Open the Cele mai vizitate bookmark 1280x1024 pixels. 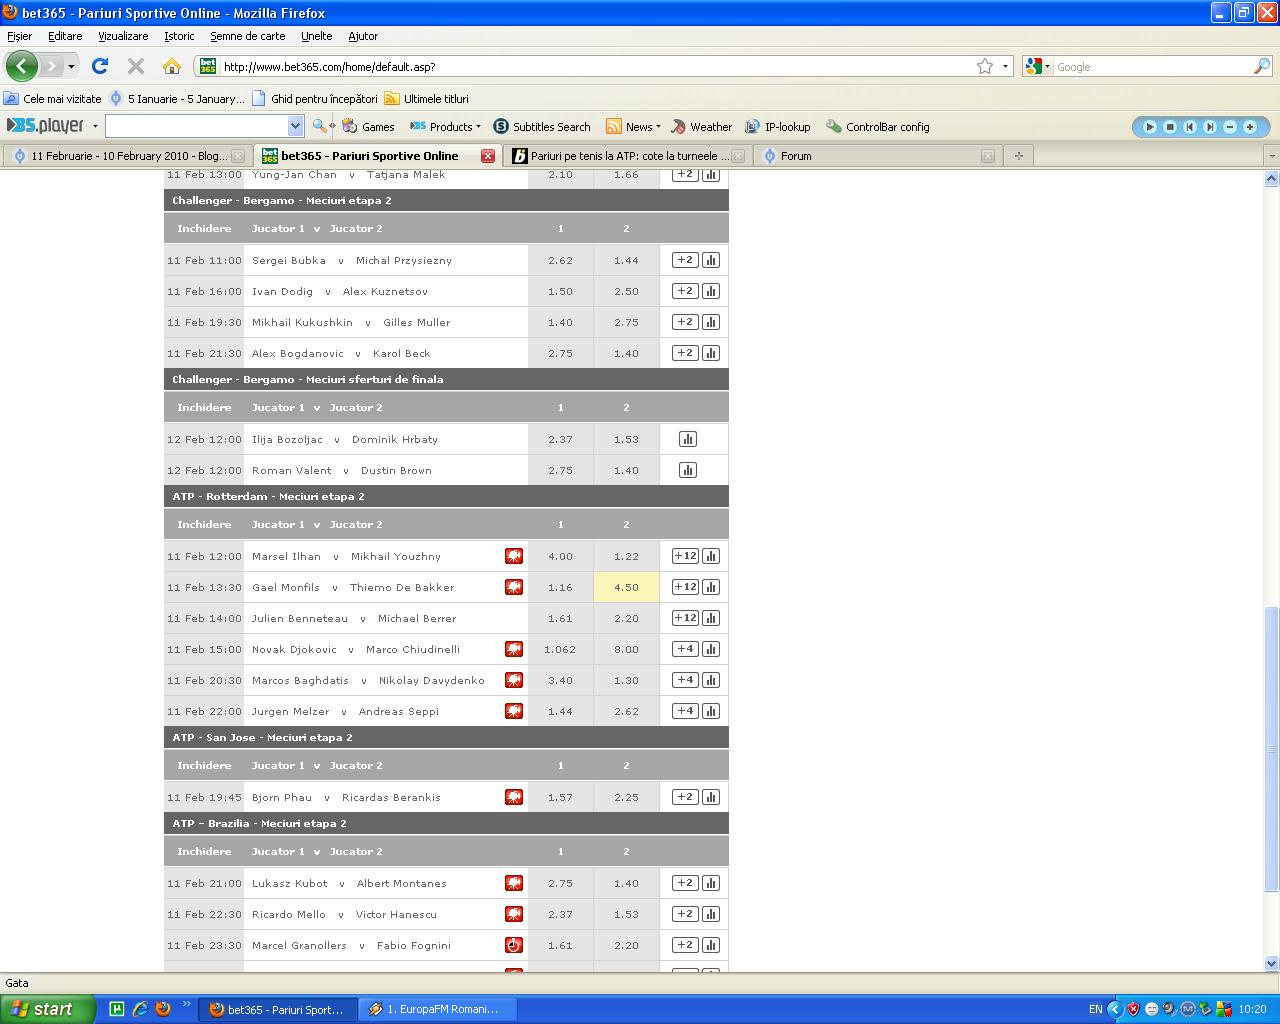point(53,99)
